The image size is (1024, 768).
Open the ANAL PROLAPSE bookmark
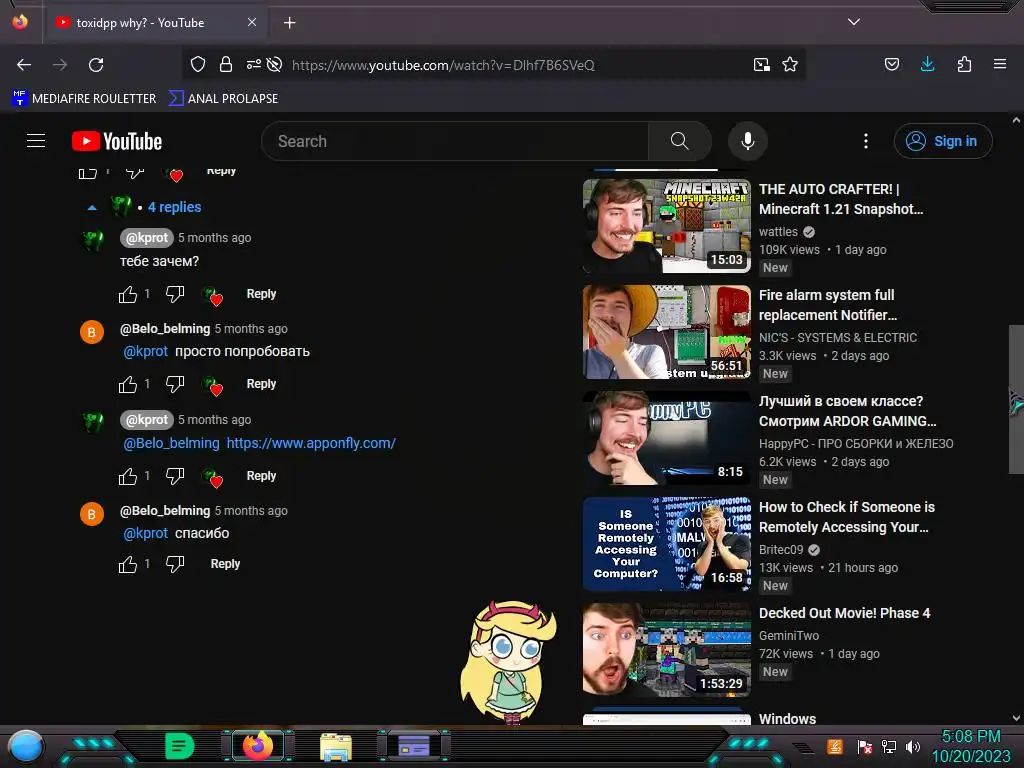[223, 99]
